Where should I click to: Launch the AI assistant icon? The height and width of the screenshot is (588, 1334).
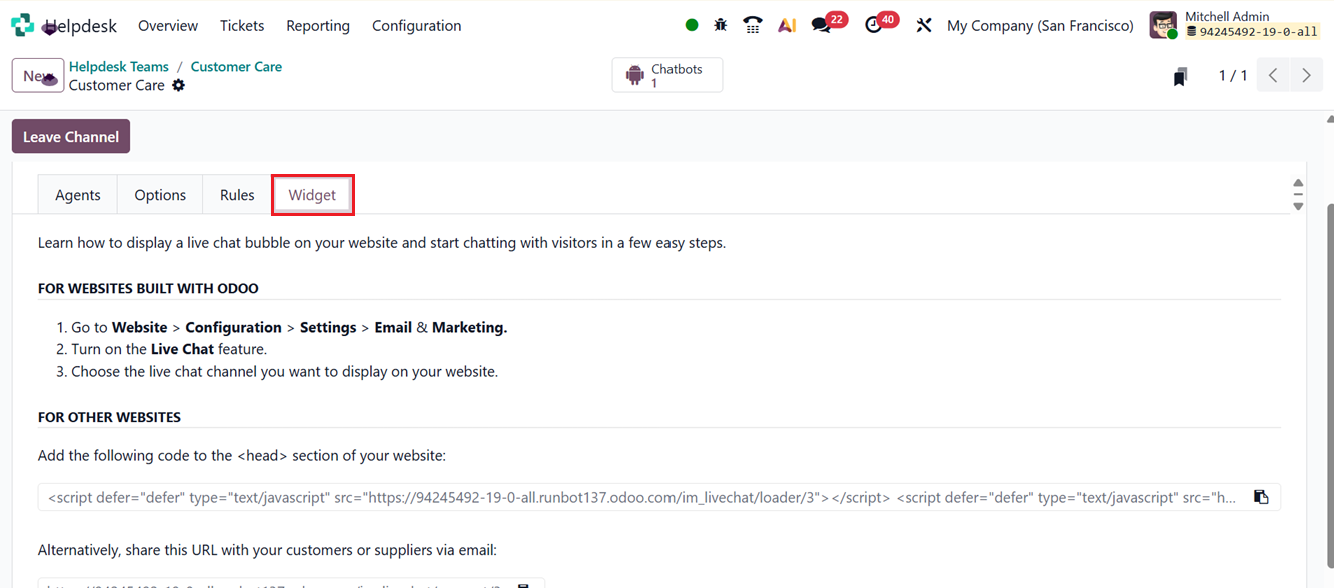coord(787,24)
